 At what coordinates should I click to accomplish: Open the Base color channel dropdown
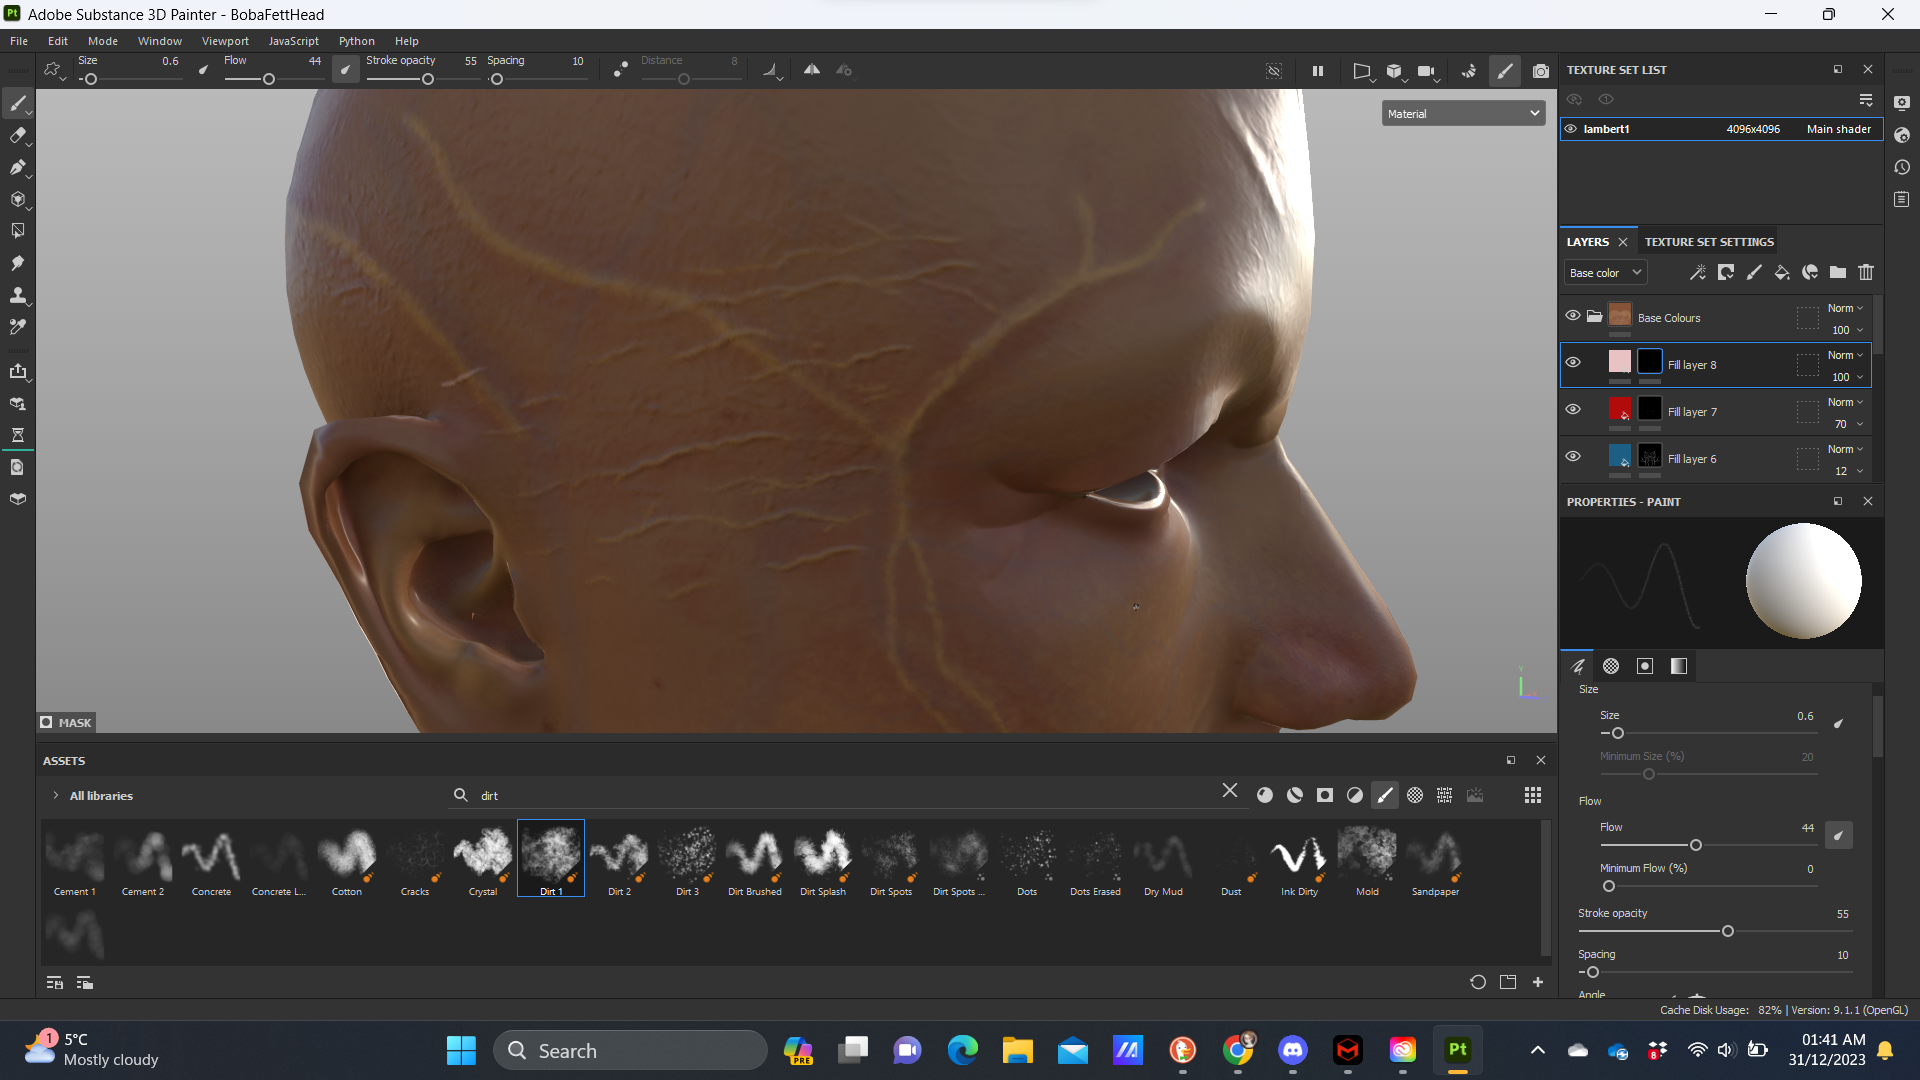click(1605, 272)
